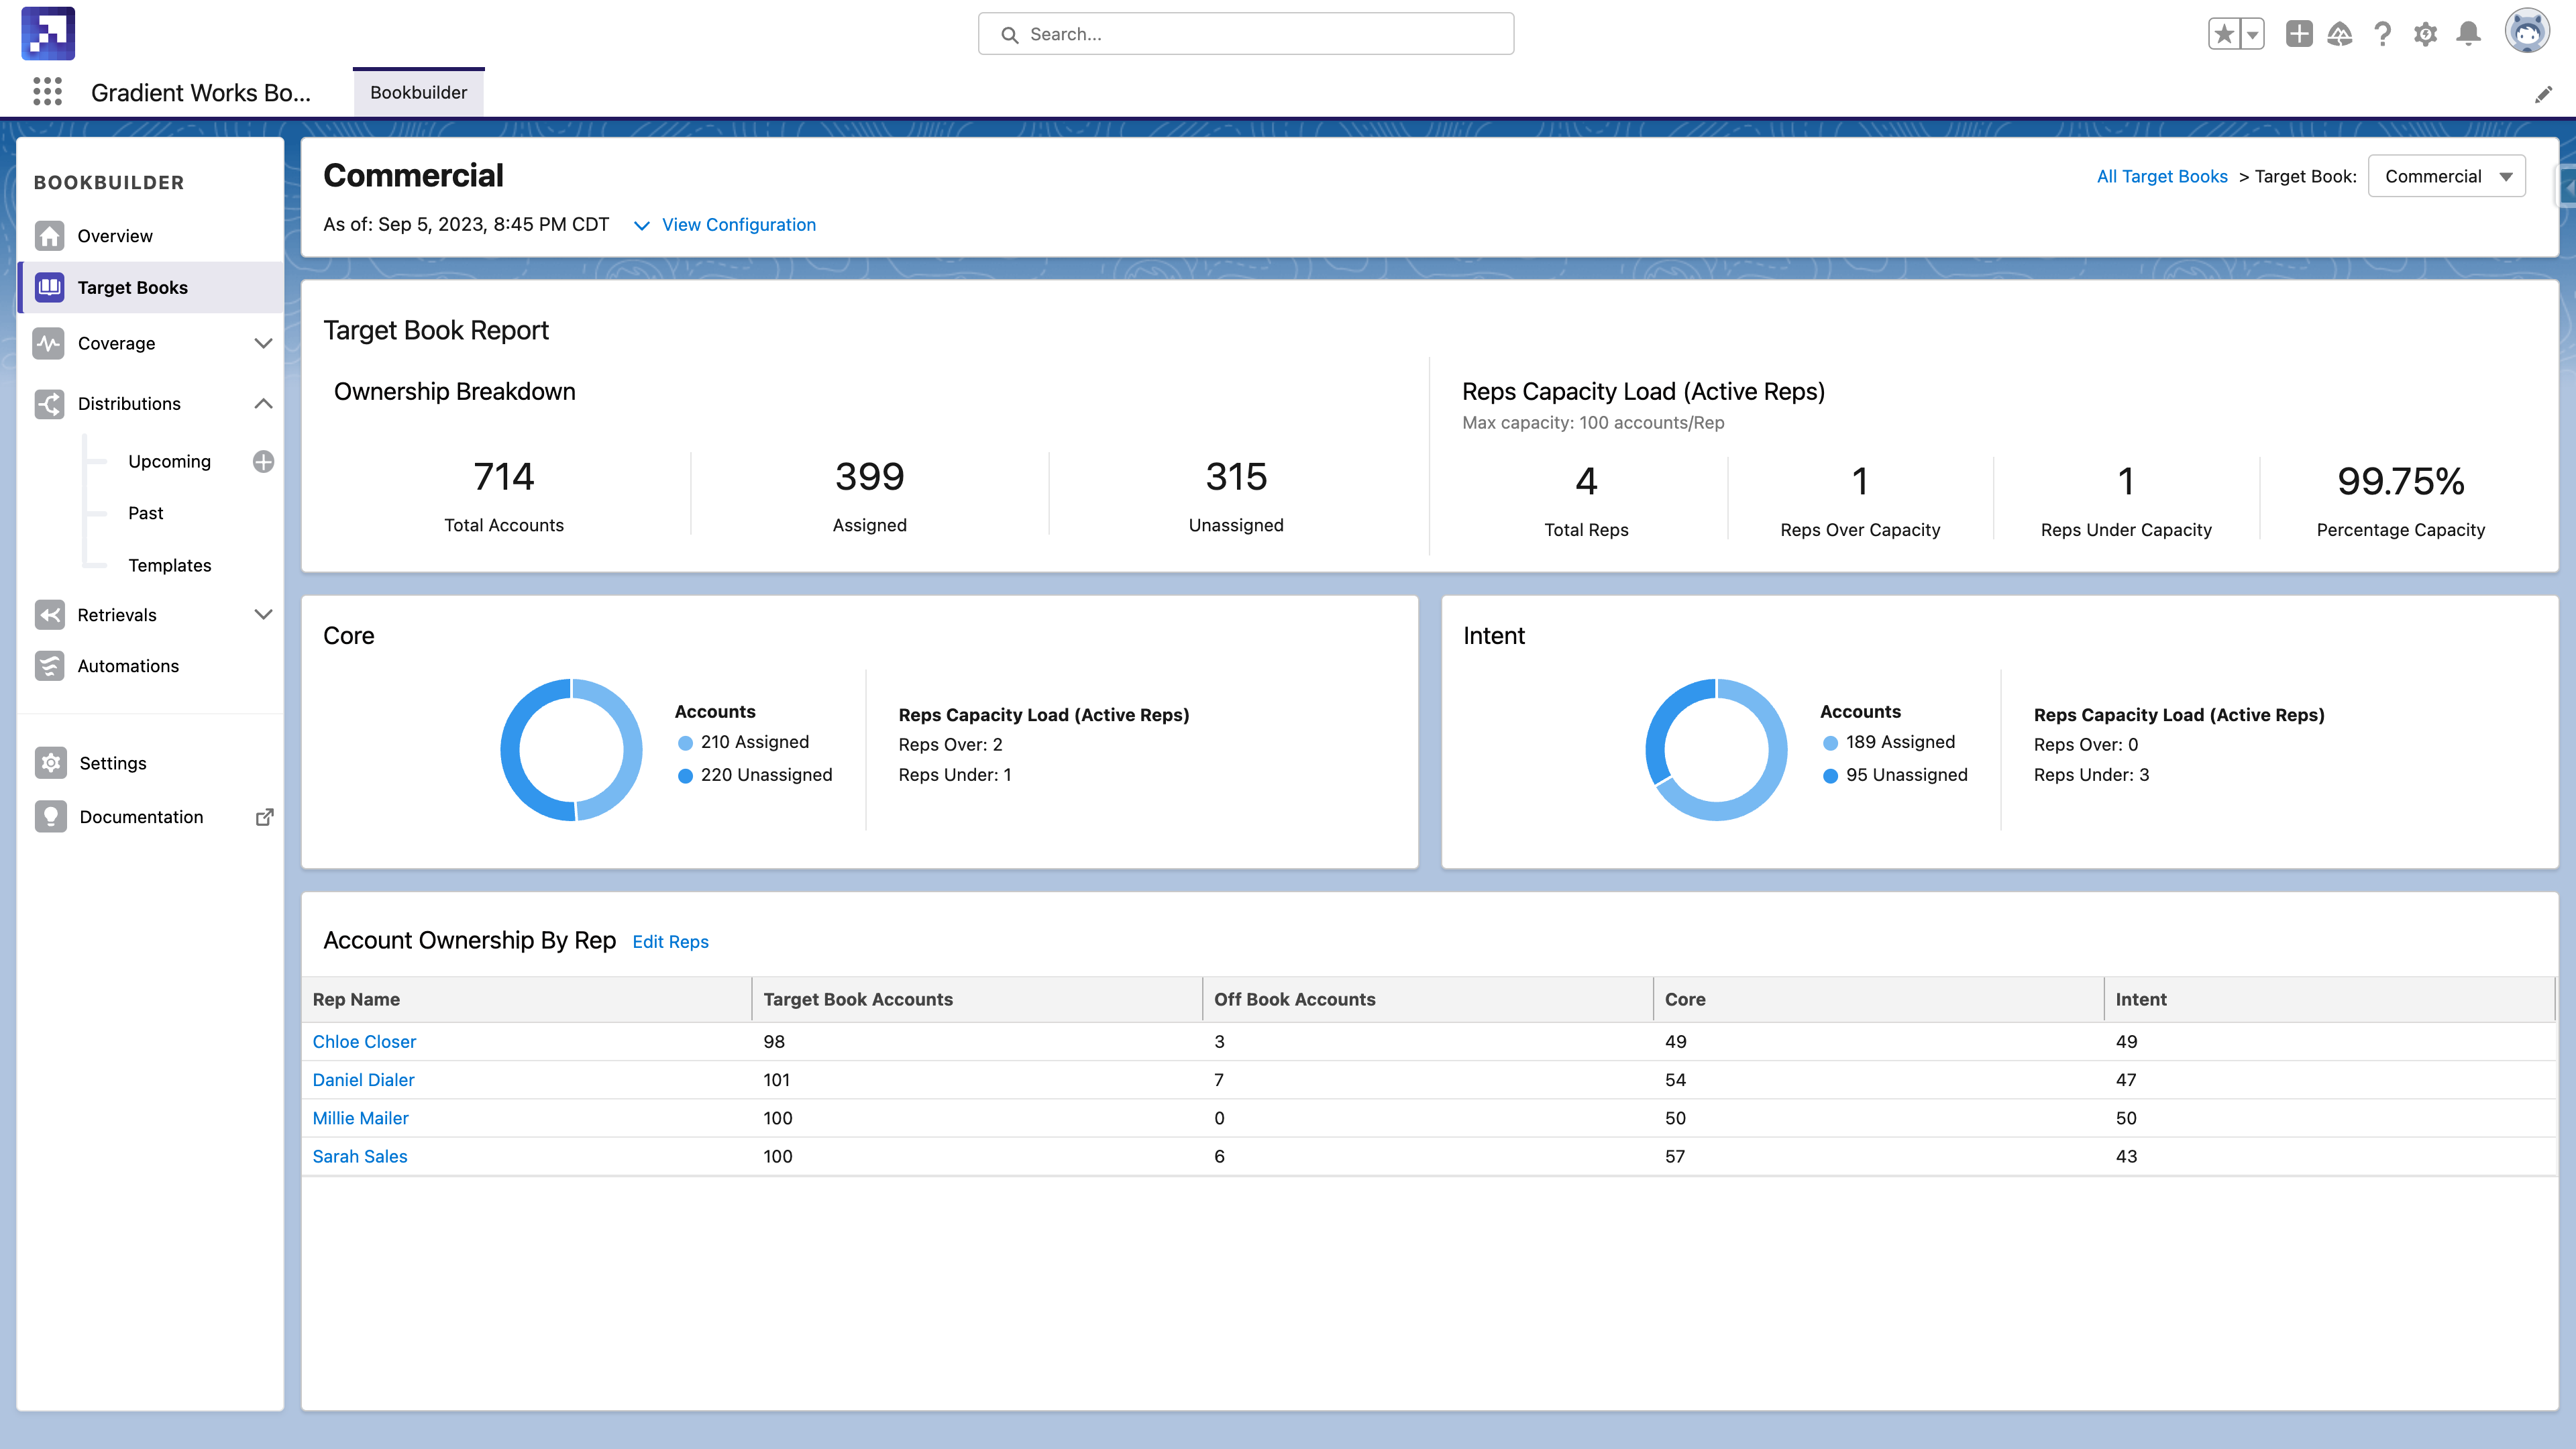2576x1449 pixels.
Task: Expand View Configuration chevron
Action: tap(642, 226)
